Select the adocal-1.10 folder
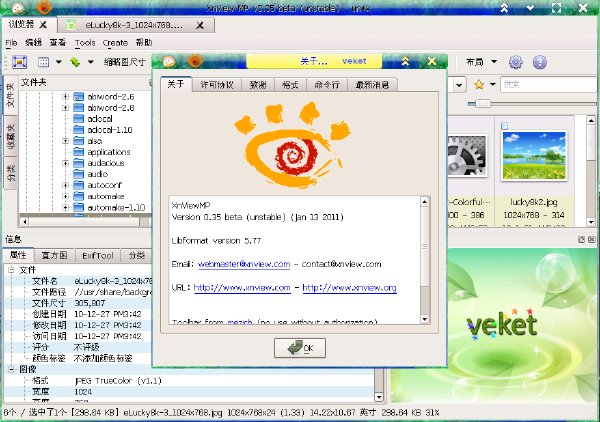The height and width of the screenshot is (422, 600). pyautogui.click(x=110, y=130)
